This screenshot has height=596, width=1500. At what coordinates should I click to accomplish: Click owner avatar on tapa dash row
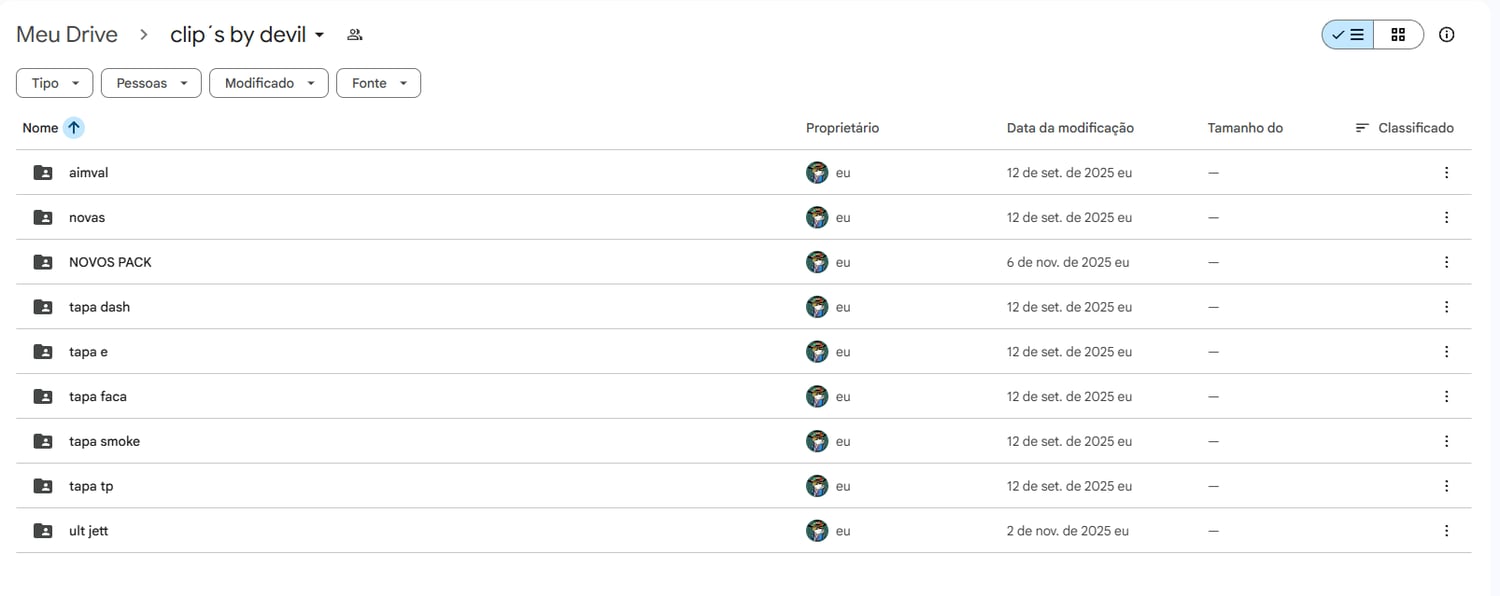(x=817, y=307)
